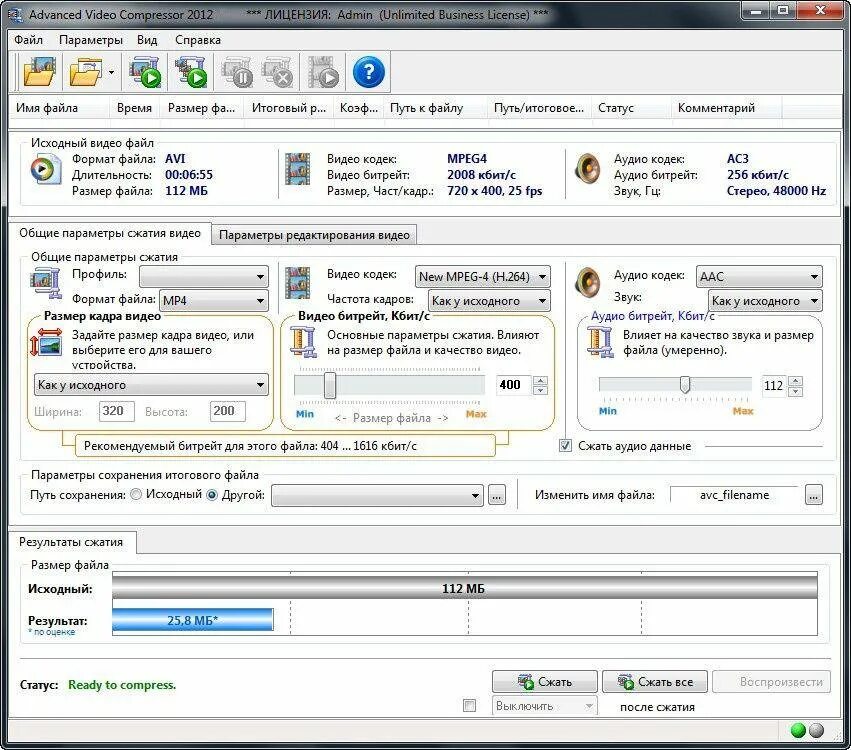Increase audio bitrate with up arrow
Image resolution: width=851 pixels, height=750 pixels.
click(795, 380)
